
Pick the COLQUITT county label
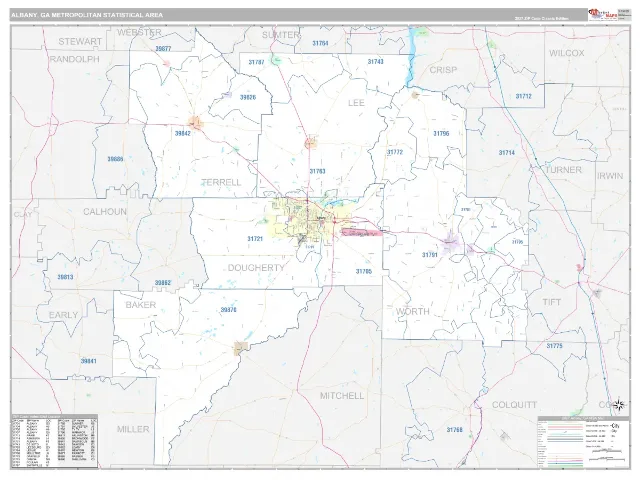click(x=514, y=405)
